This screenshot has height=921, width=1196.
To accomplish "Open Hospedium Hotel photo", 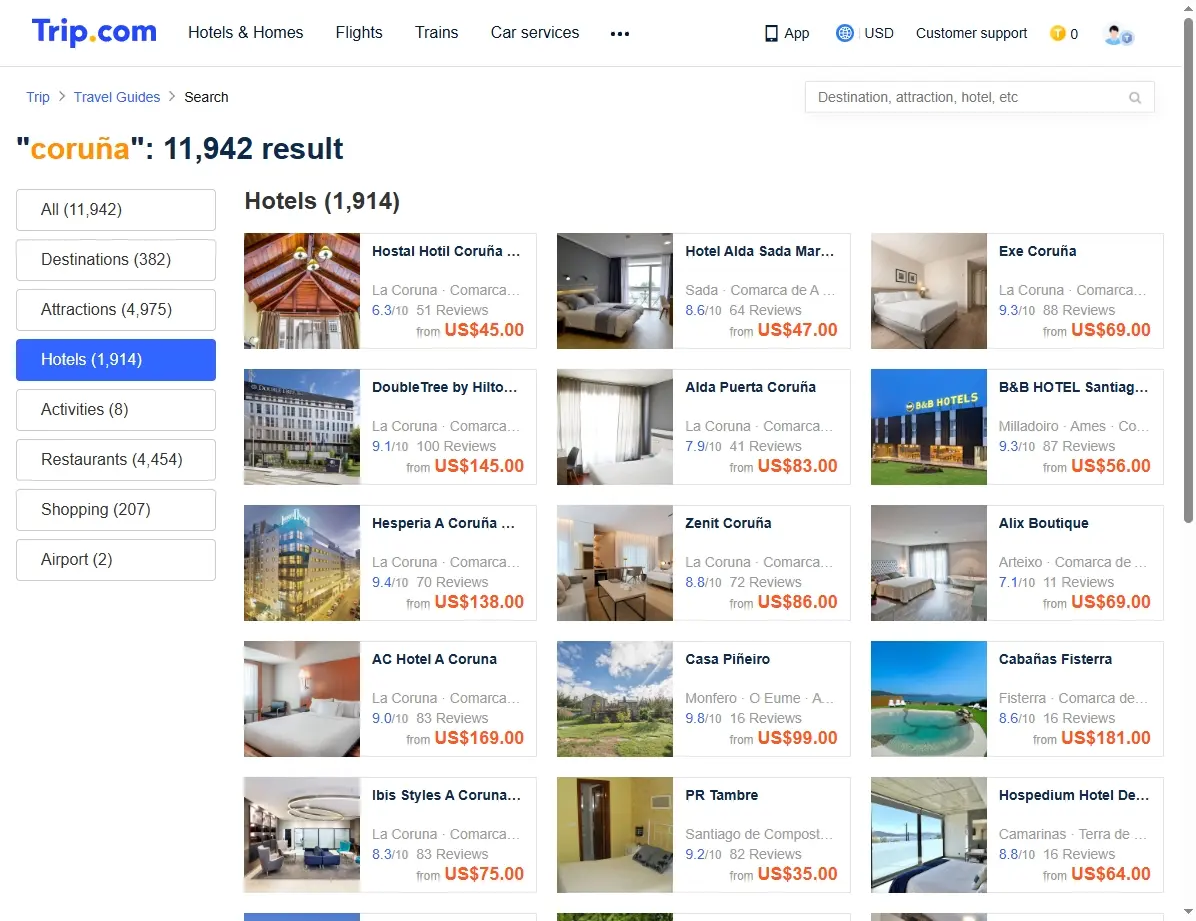I will click(x=929, y=835).
